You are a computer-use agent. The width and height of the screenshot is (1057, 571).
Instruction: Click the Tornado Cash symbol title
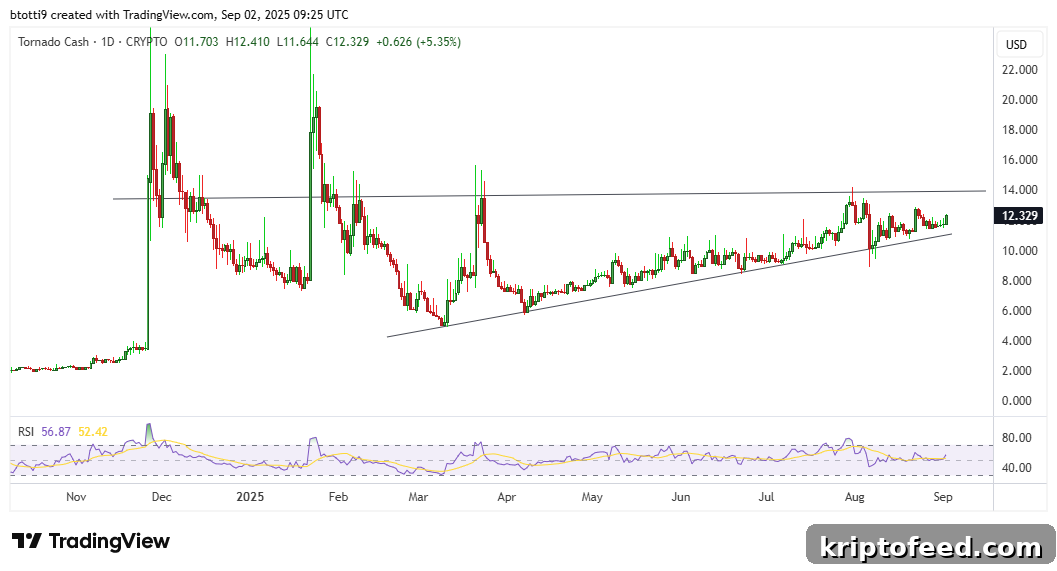pyautogui.click(x=53, y=42)
